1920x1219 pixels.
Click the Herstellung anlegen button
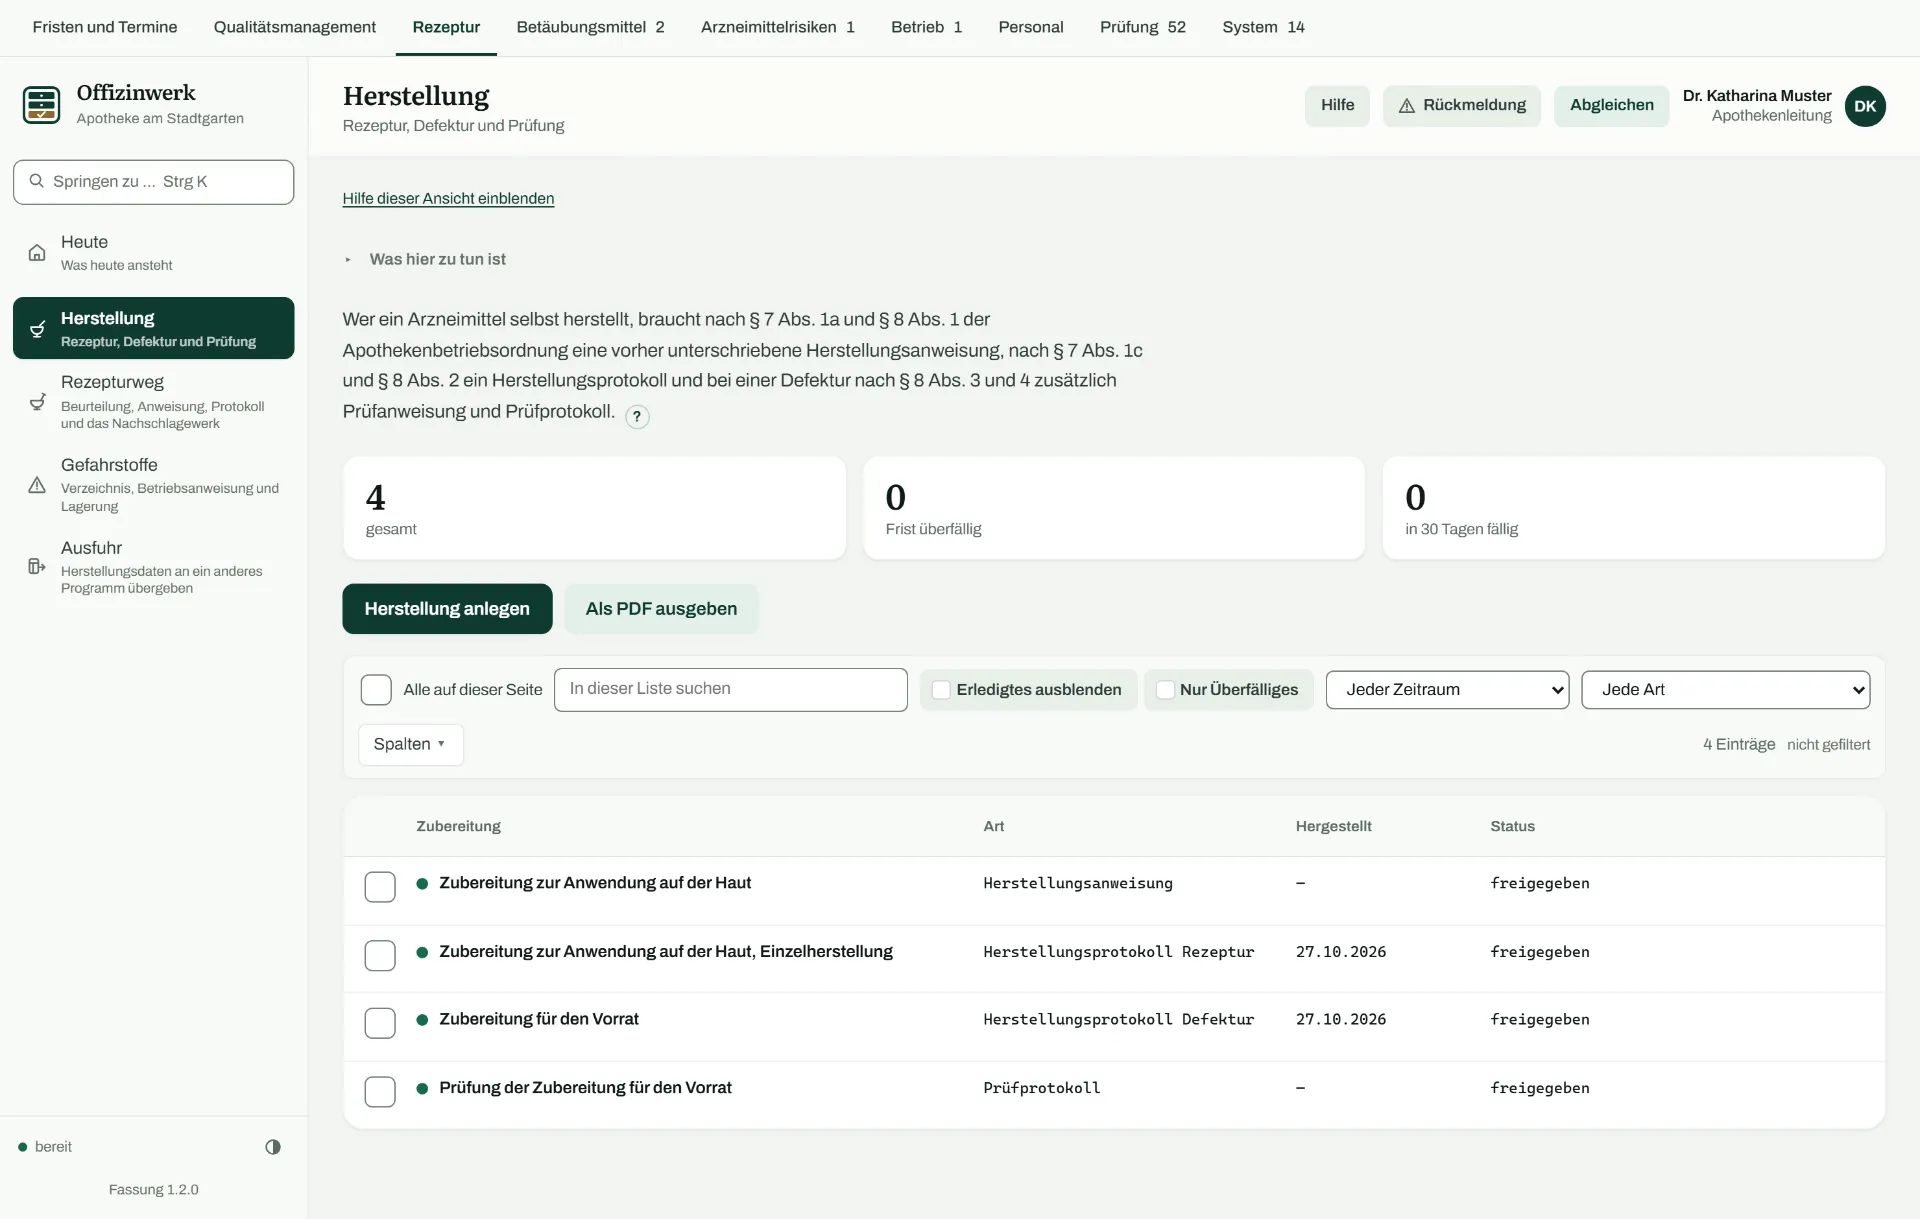pyautogui.click(x=447, y=609)
